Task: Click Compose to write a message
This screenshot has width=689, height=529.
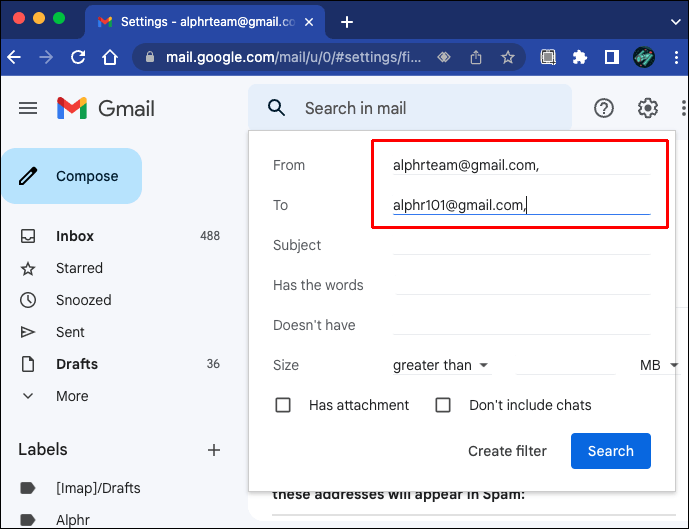Action: click(72, 176)
